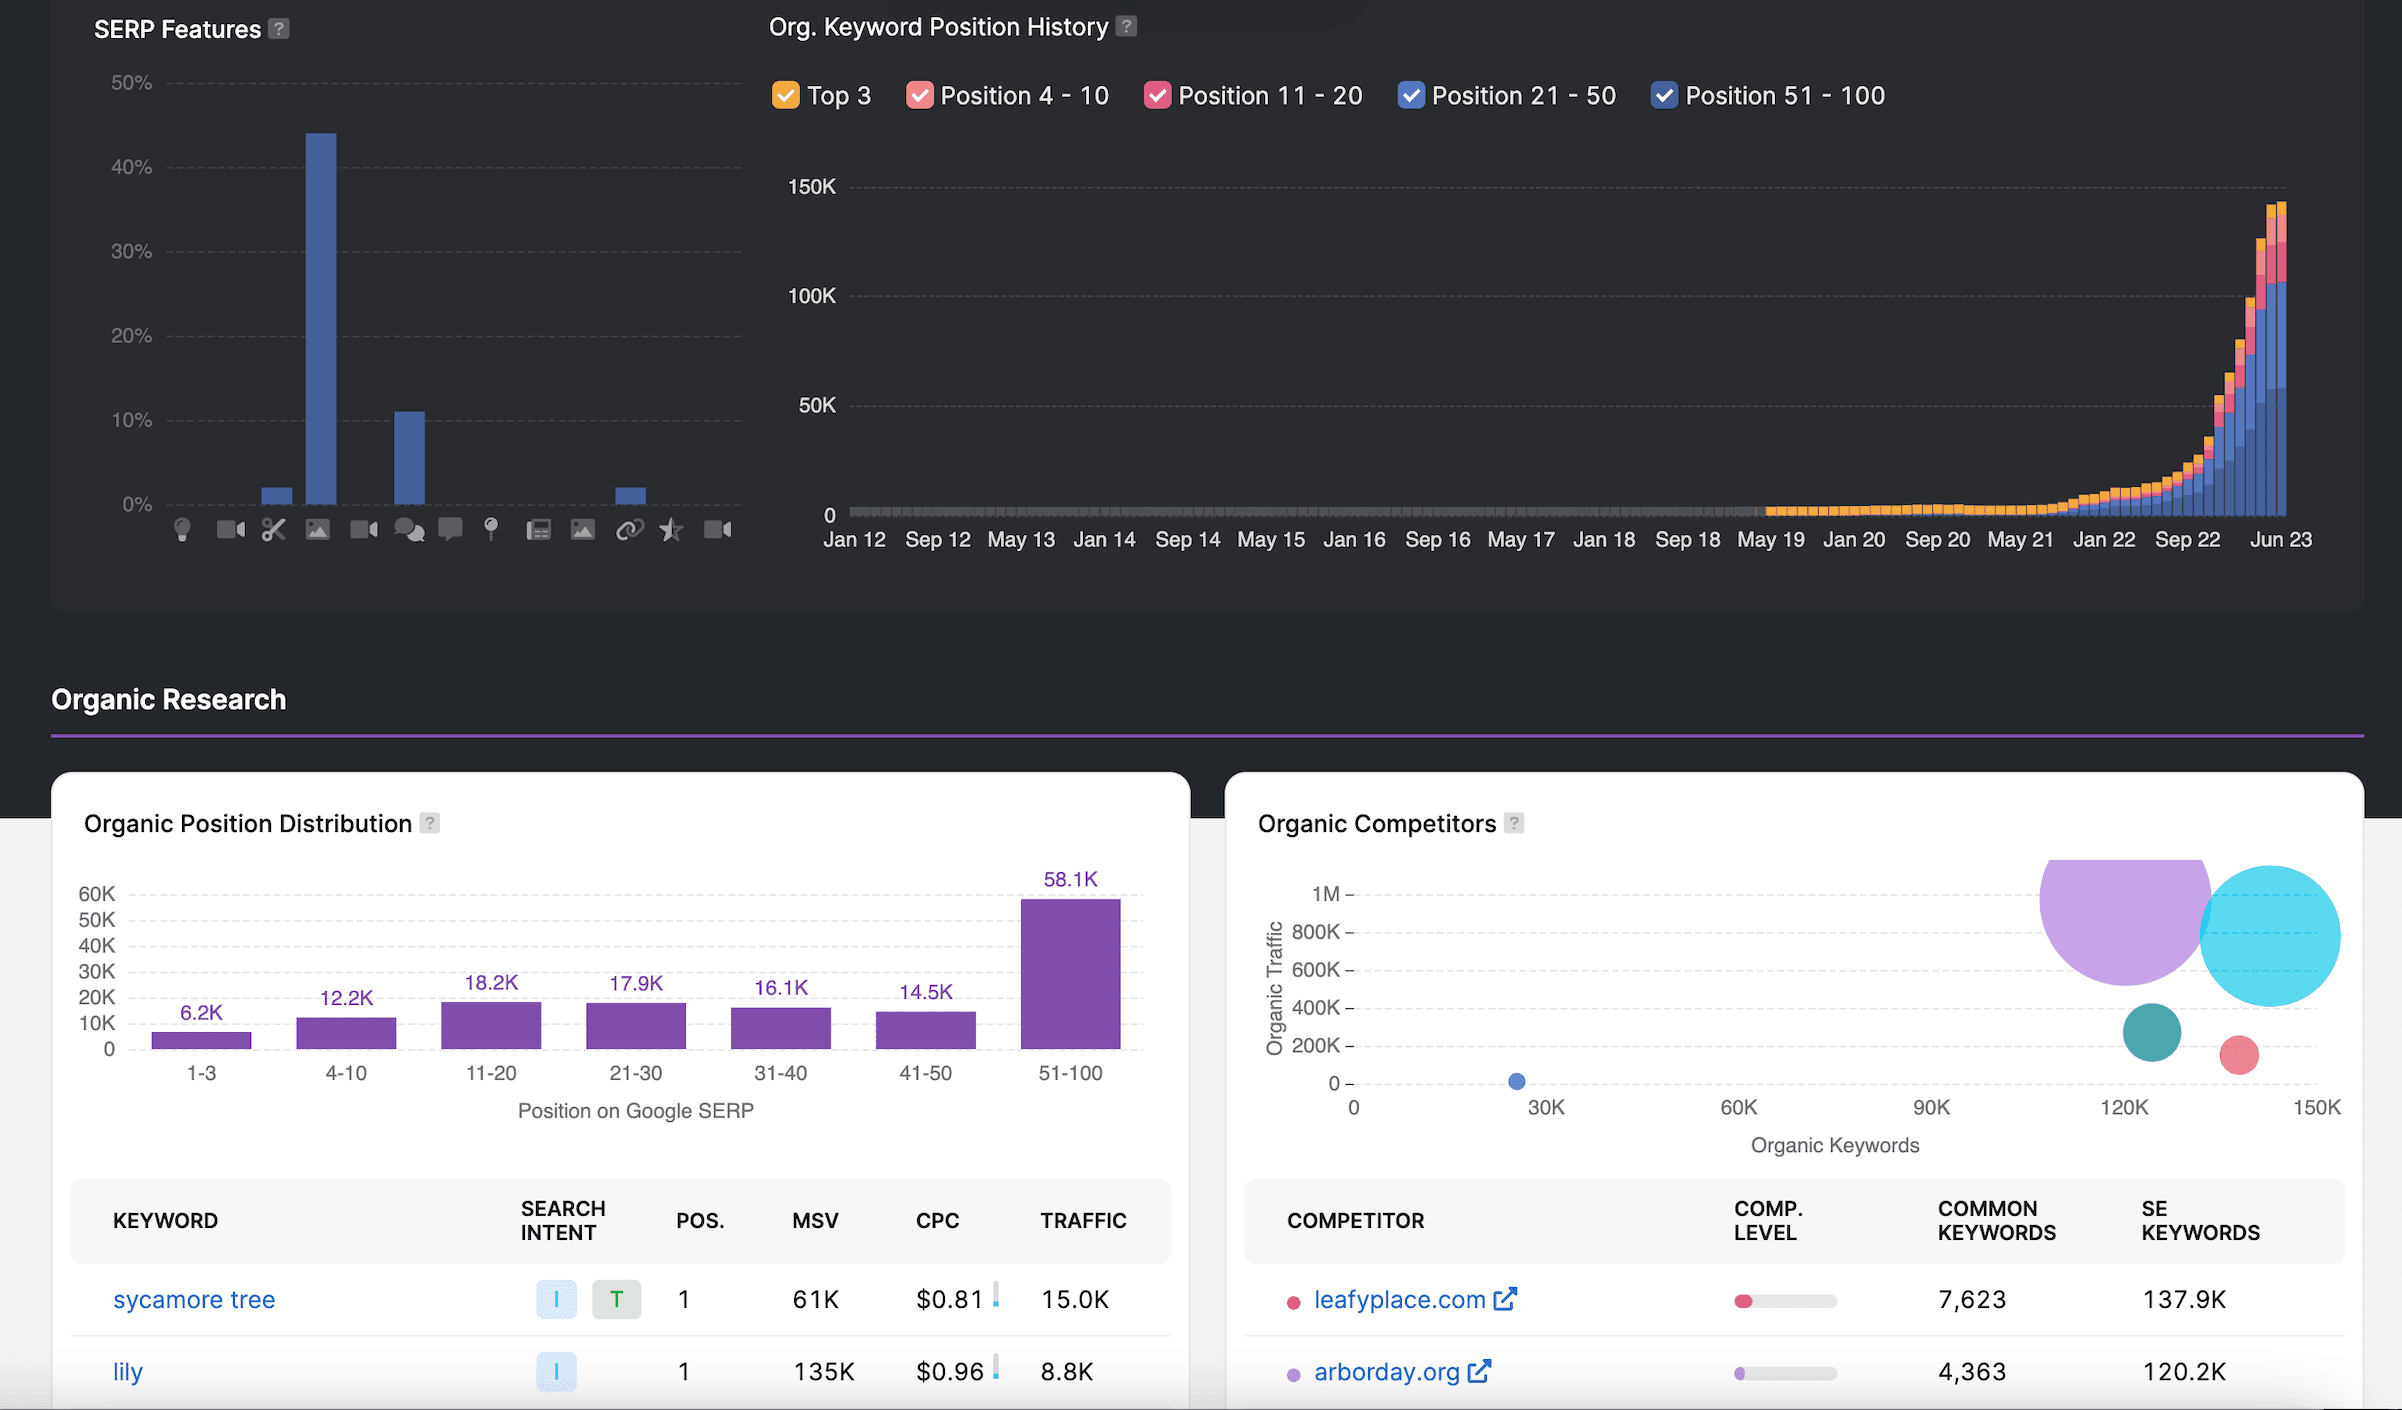Open the arborday.org competitor link
2402x1410 pixels.
pos(1386,1371)
